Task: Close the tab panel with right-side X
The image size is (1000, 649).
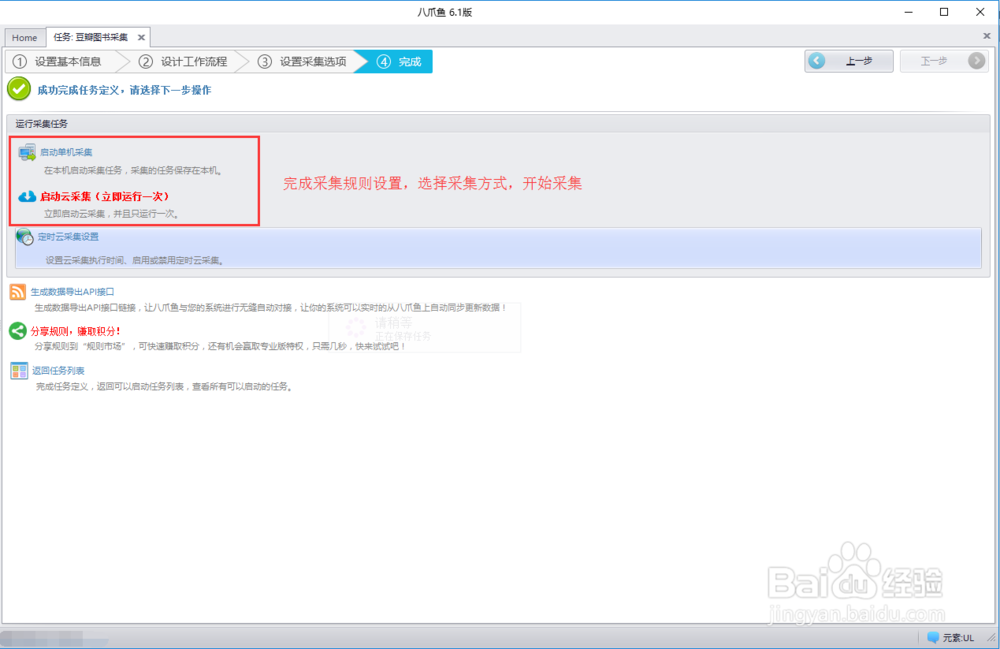Action: point(986,36)
